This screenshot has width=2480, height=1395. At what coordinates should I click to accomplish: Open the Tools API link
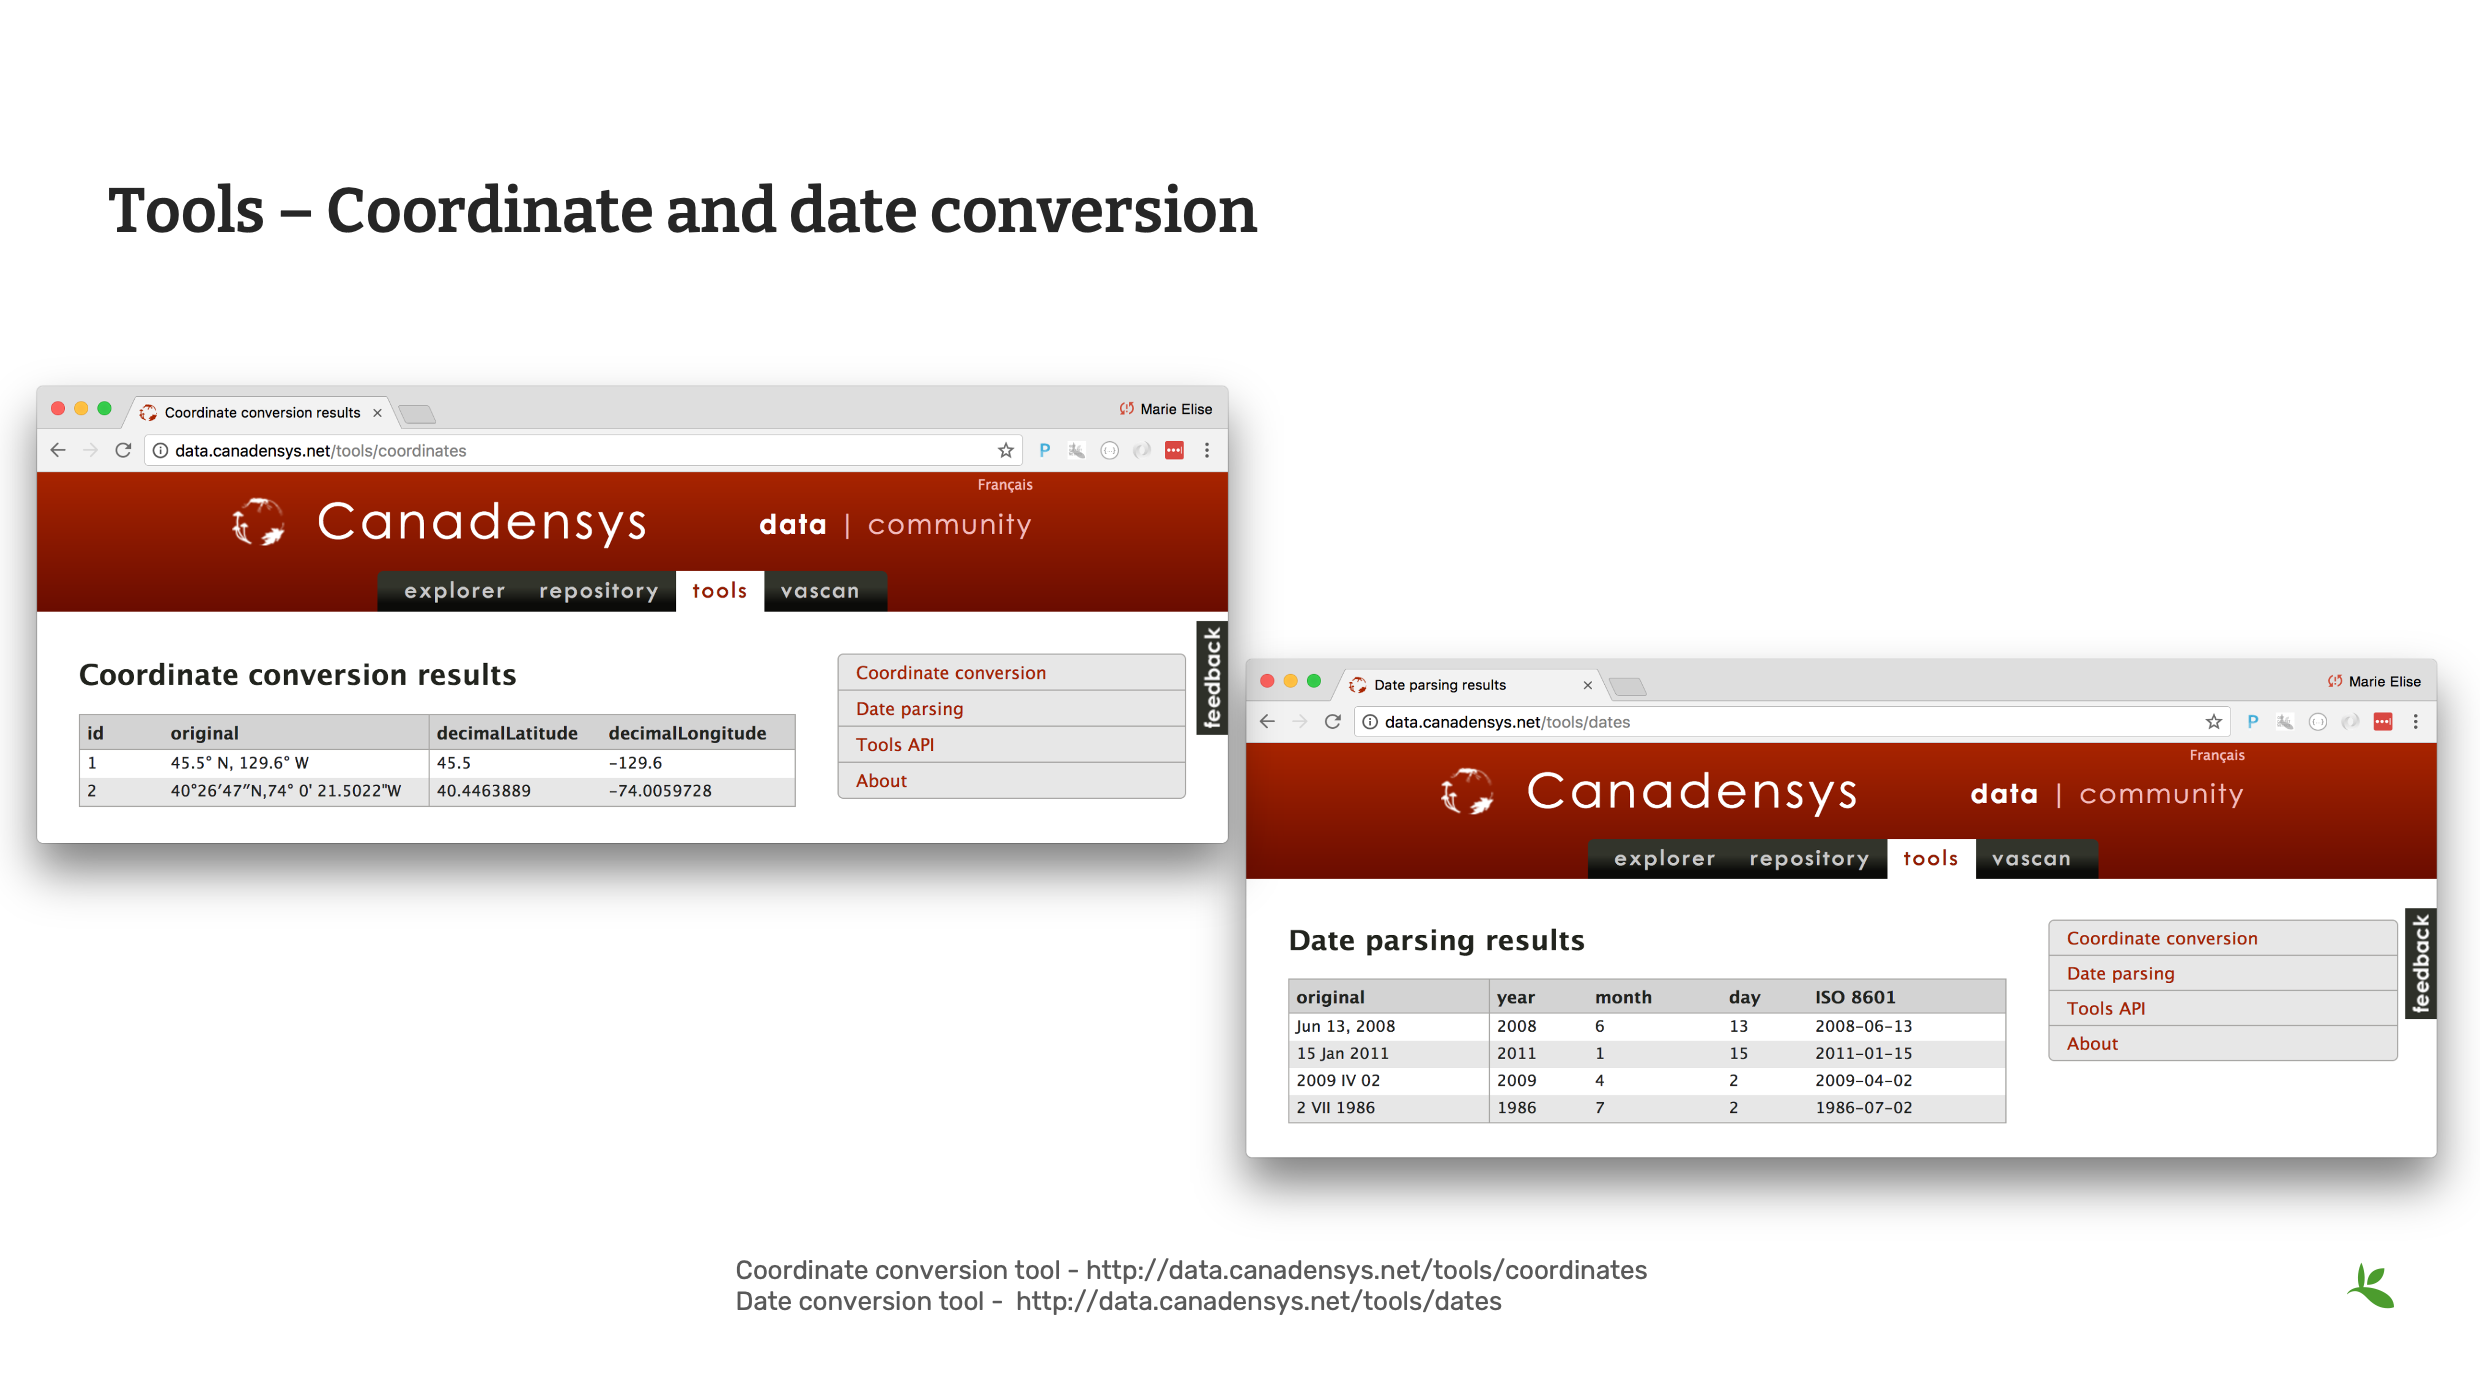[895, 744]
